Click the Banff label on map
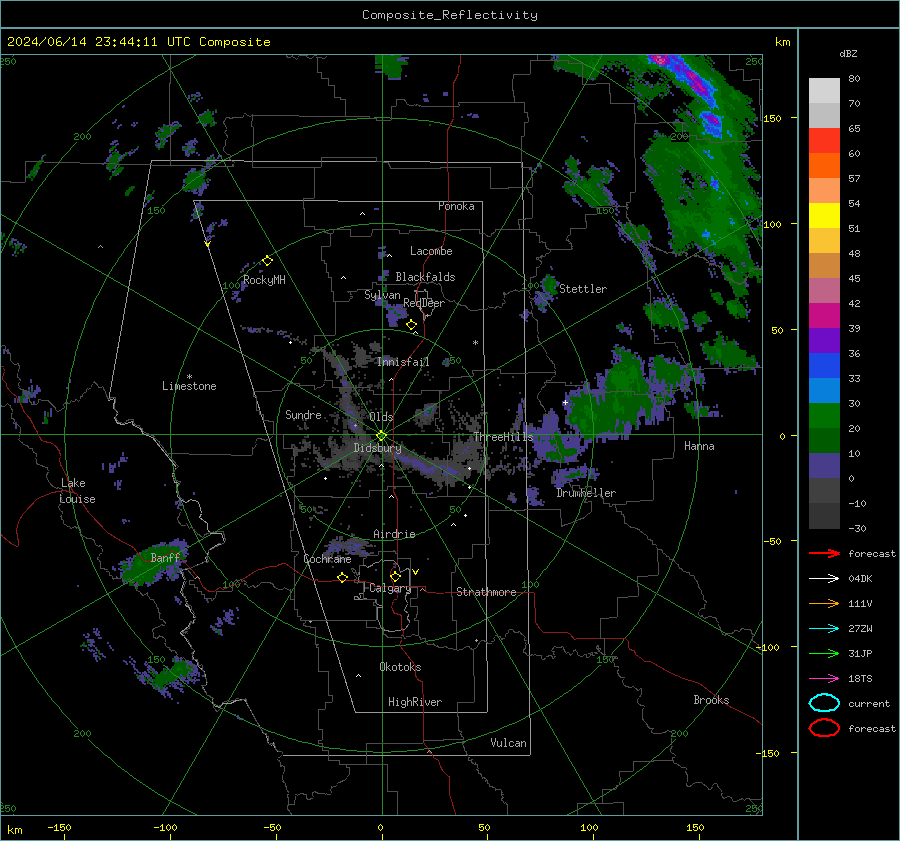Image resolution: width=900 pixels, height=841 pixels. pos(165,557)
